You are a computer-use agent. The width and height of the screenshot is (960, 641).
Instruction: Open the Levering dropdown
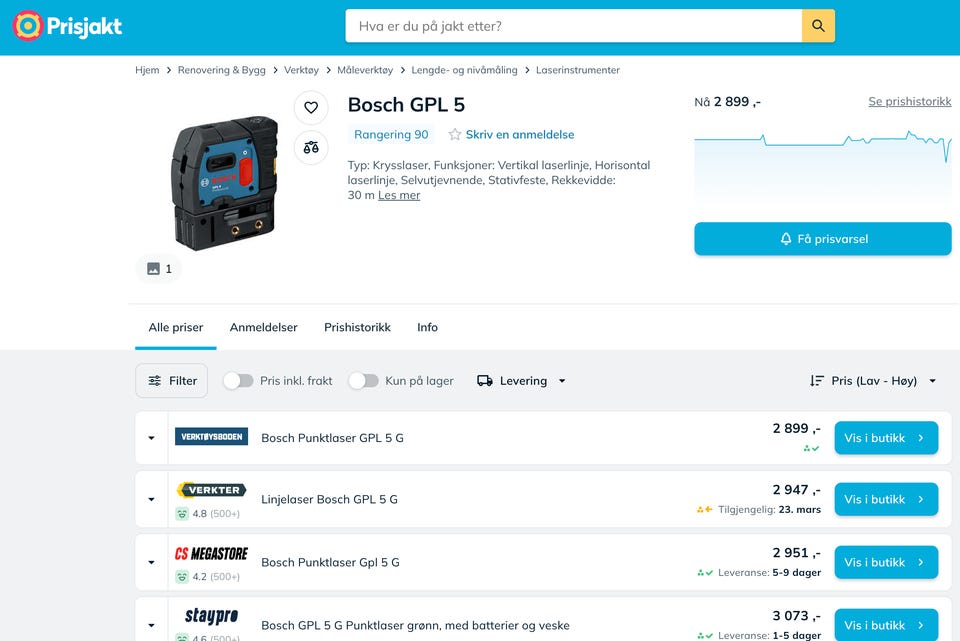click(521, 381)
